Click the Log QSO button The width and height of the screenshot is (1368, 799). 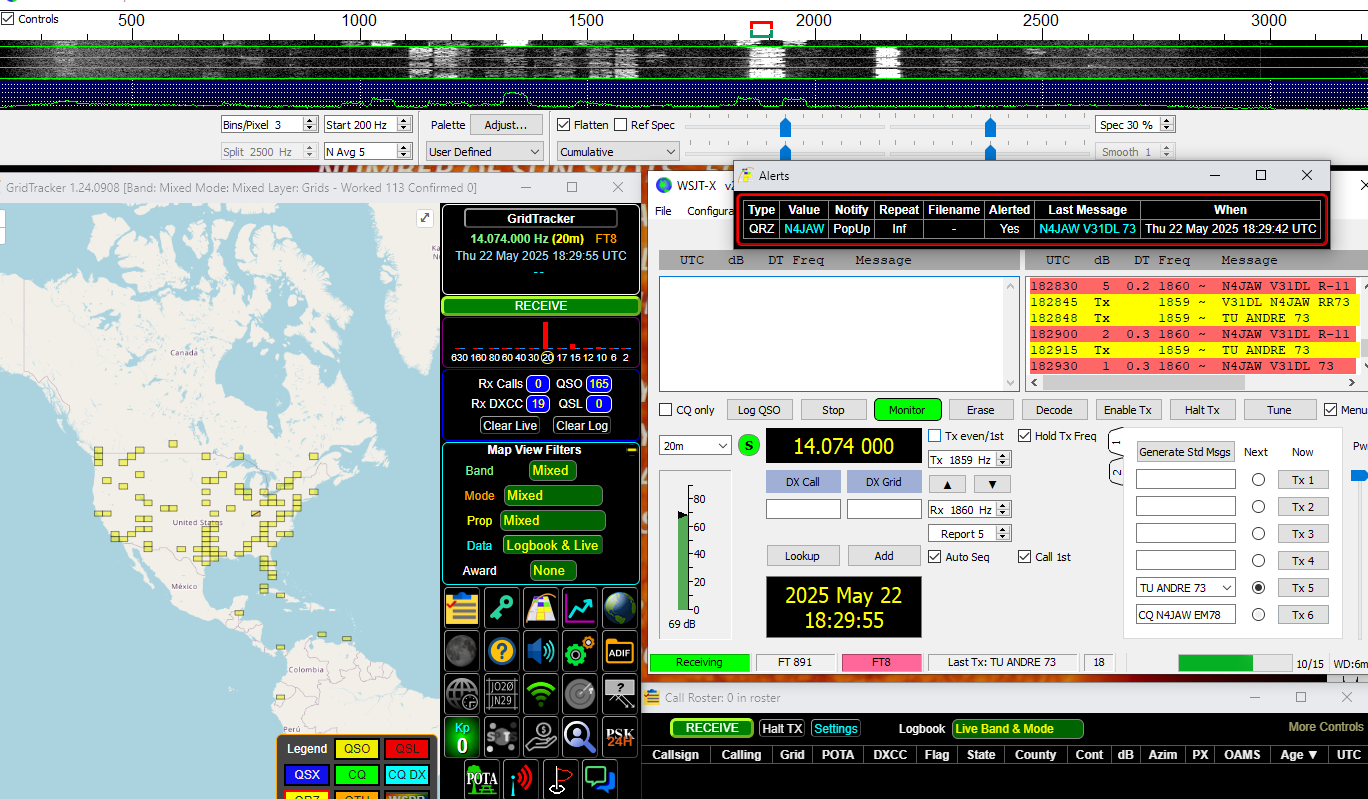tap(760, 410)
